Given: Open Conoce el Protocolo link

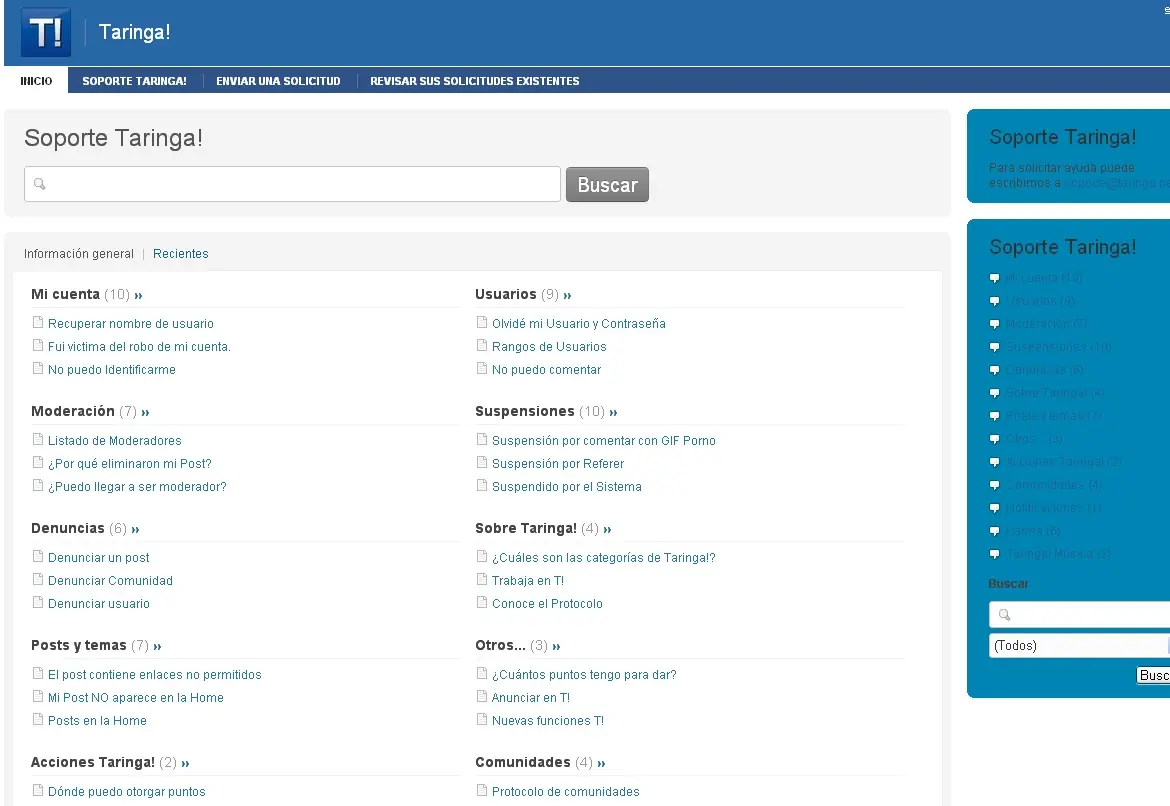Looking at the screenshot, I should click(x=547, y=603).
